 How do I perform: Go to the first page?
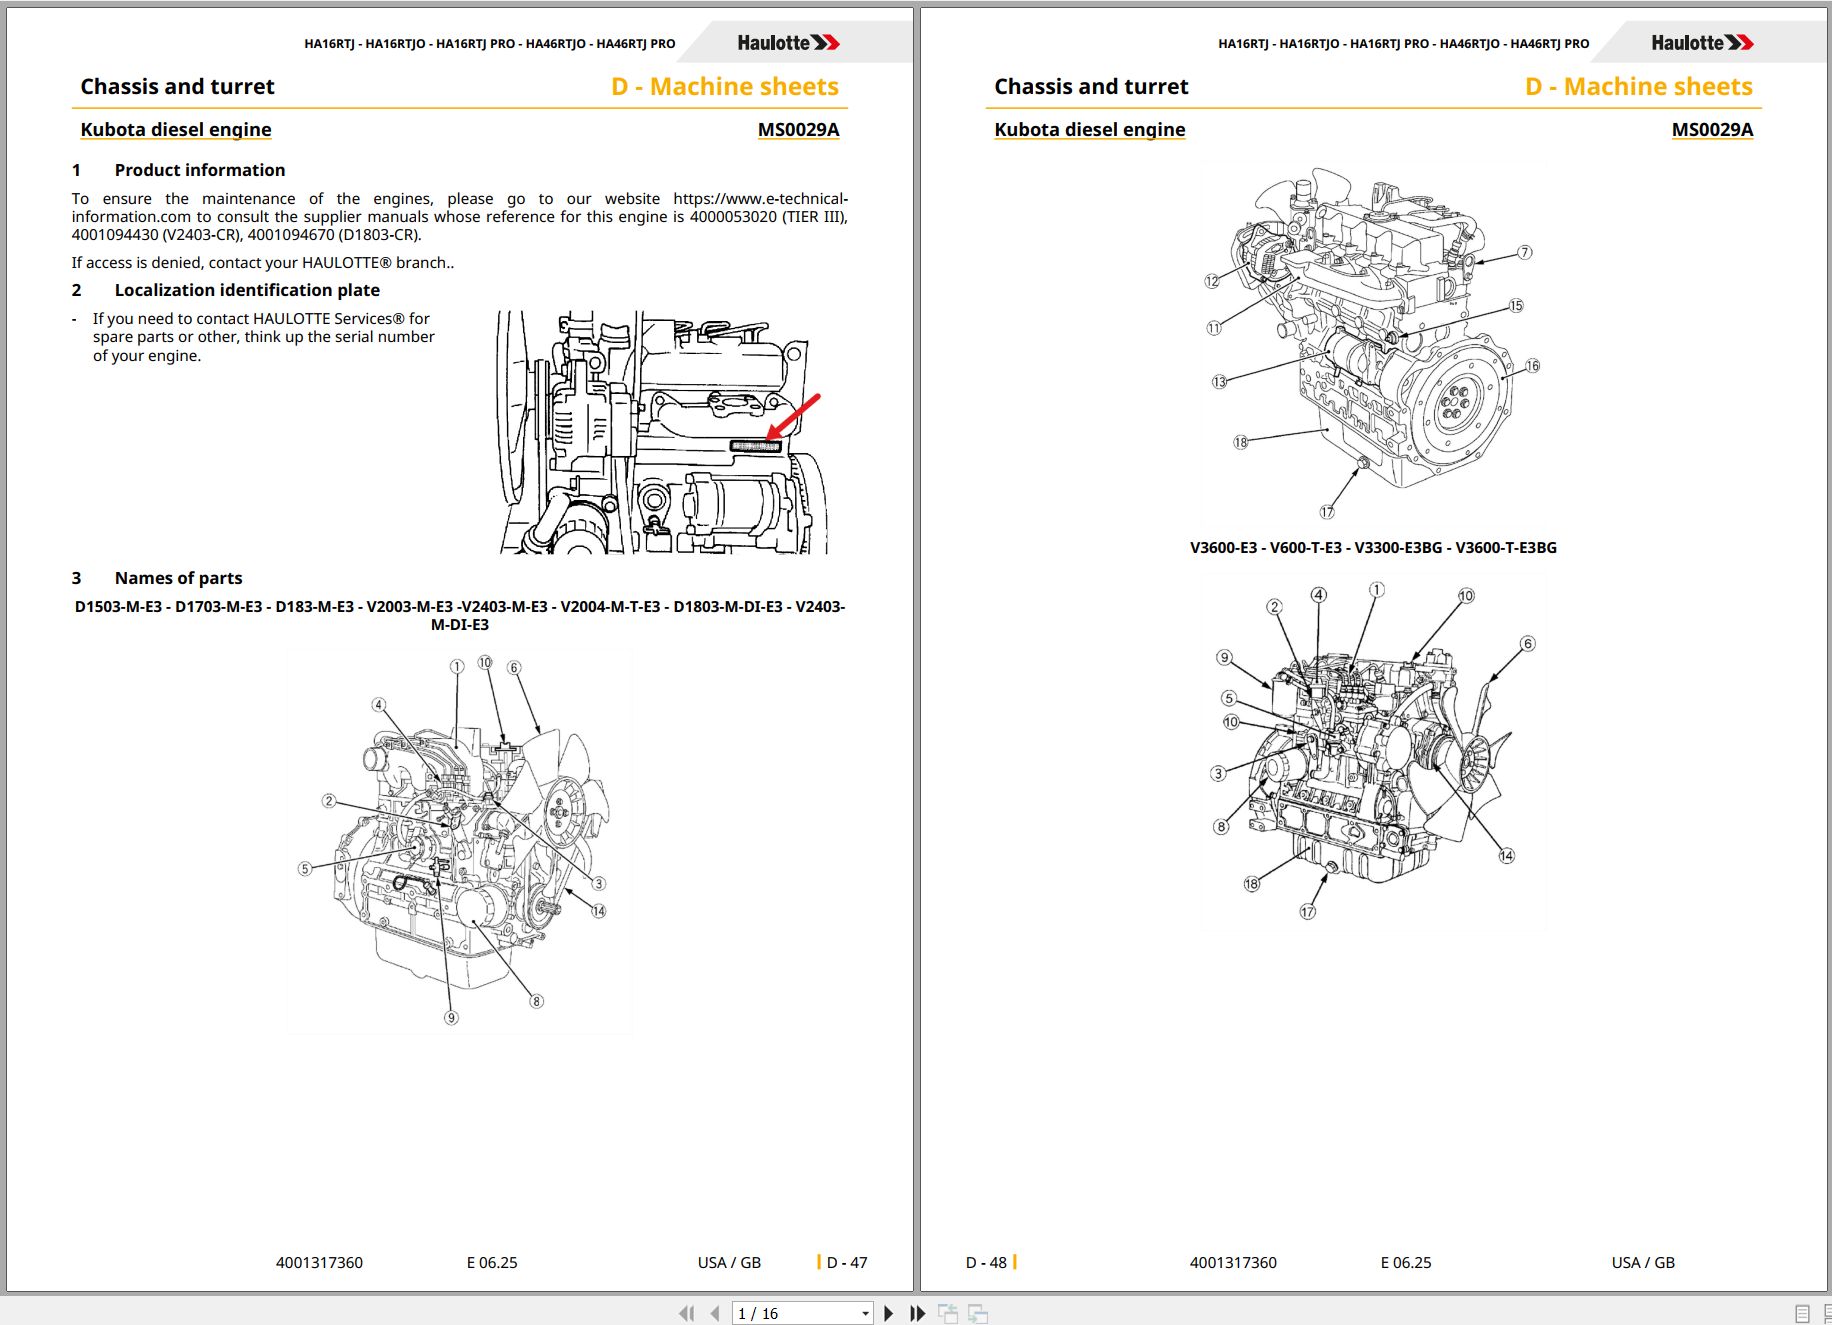686,1313
